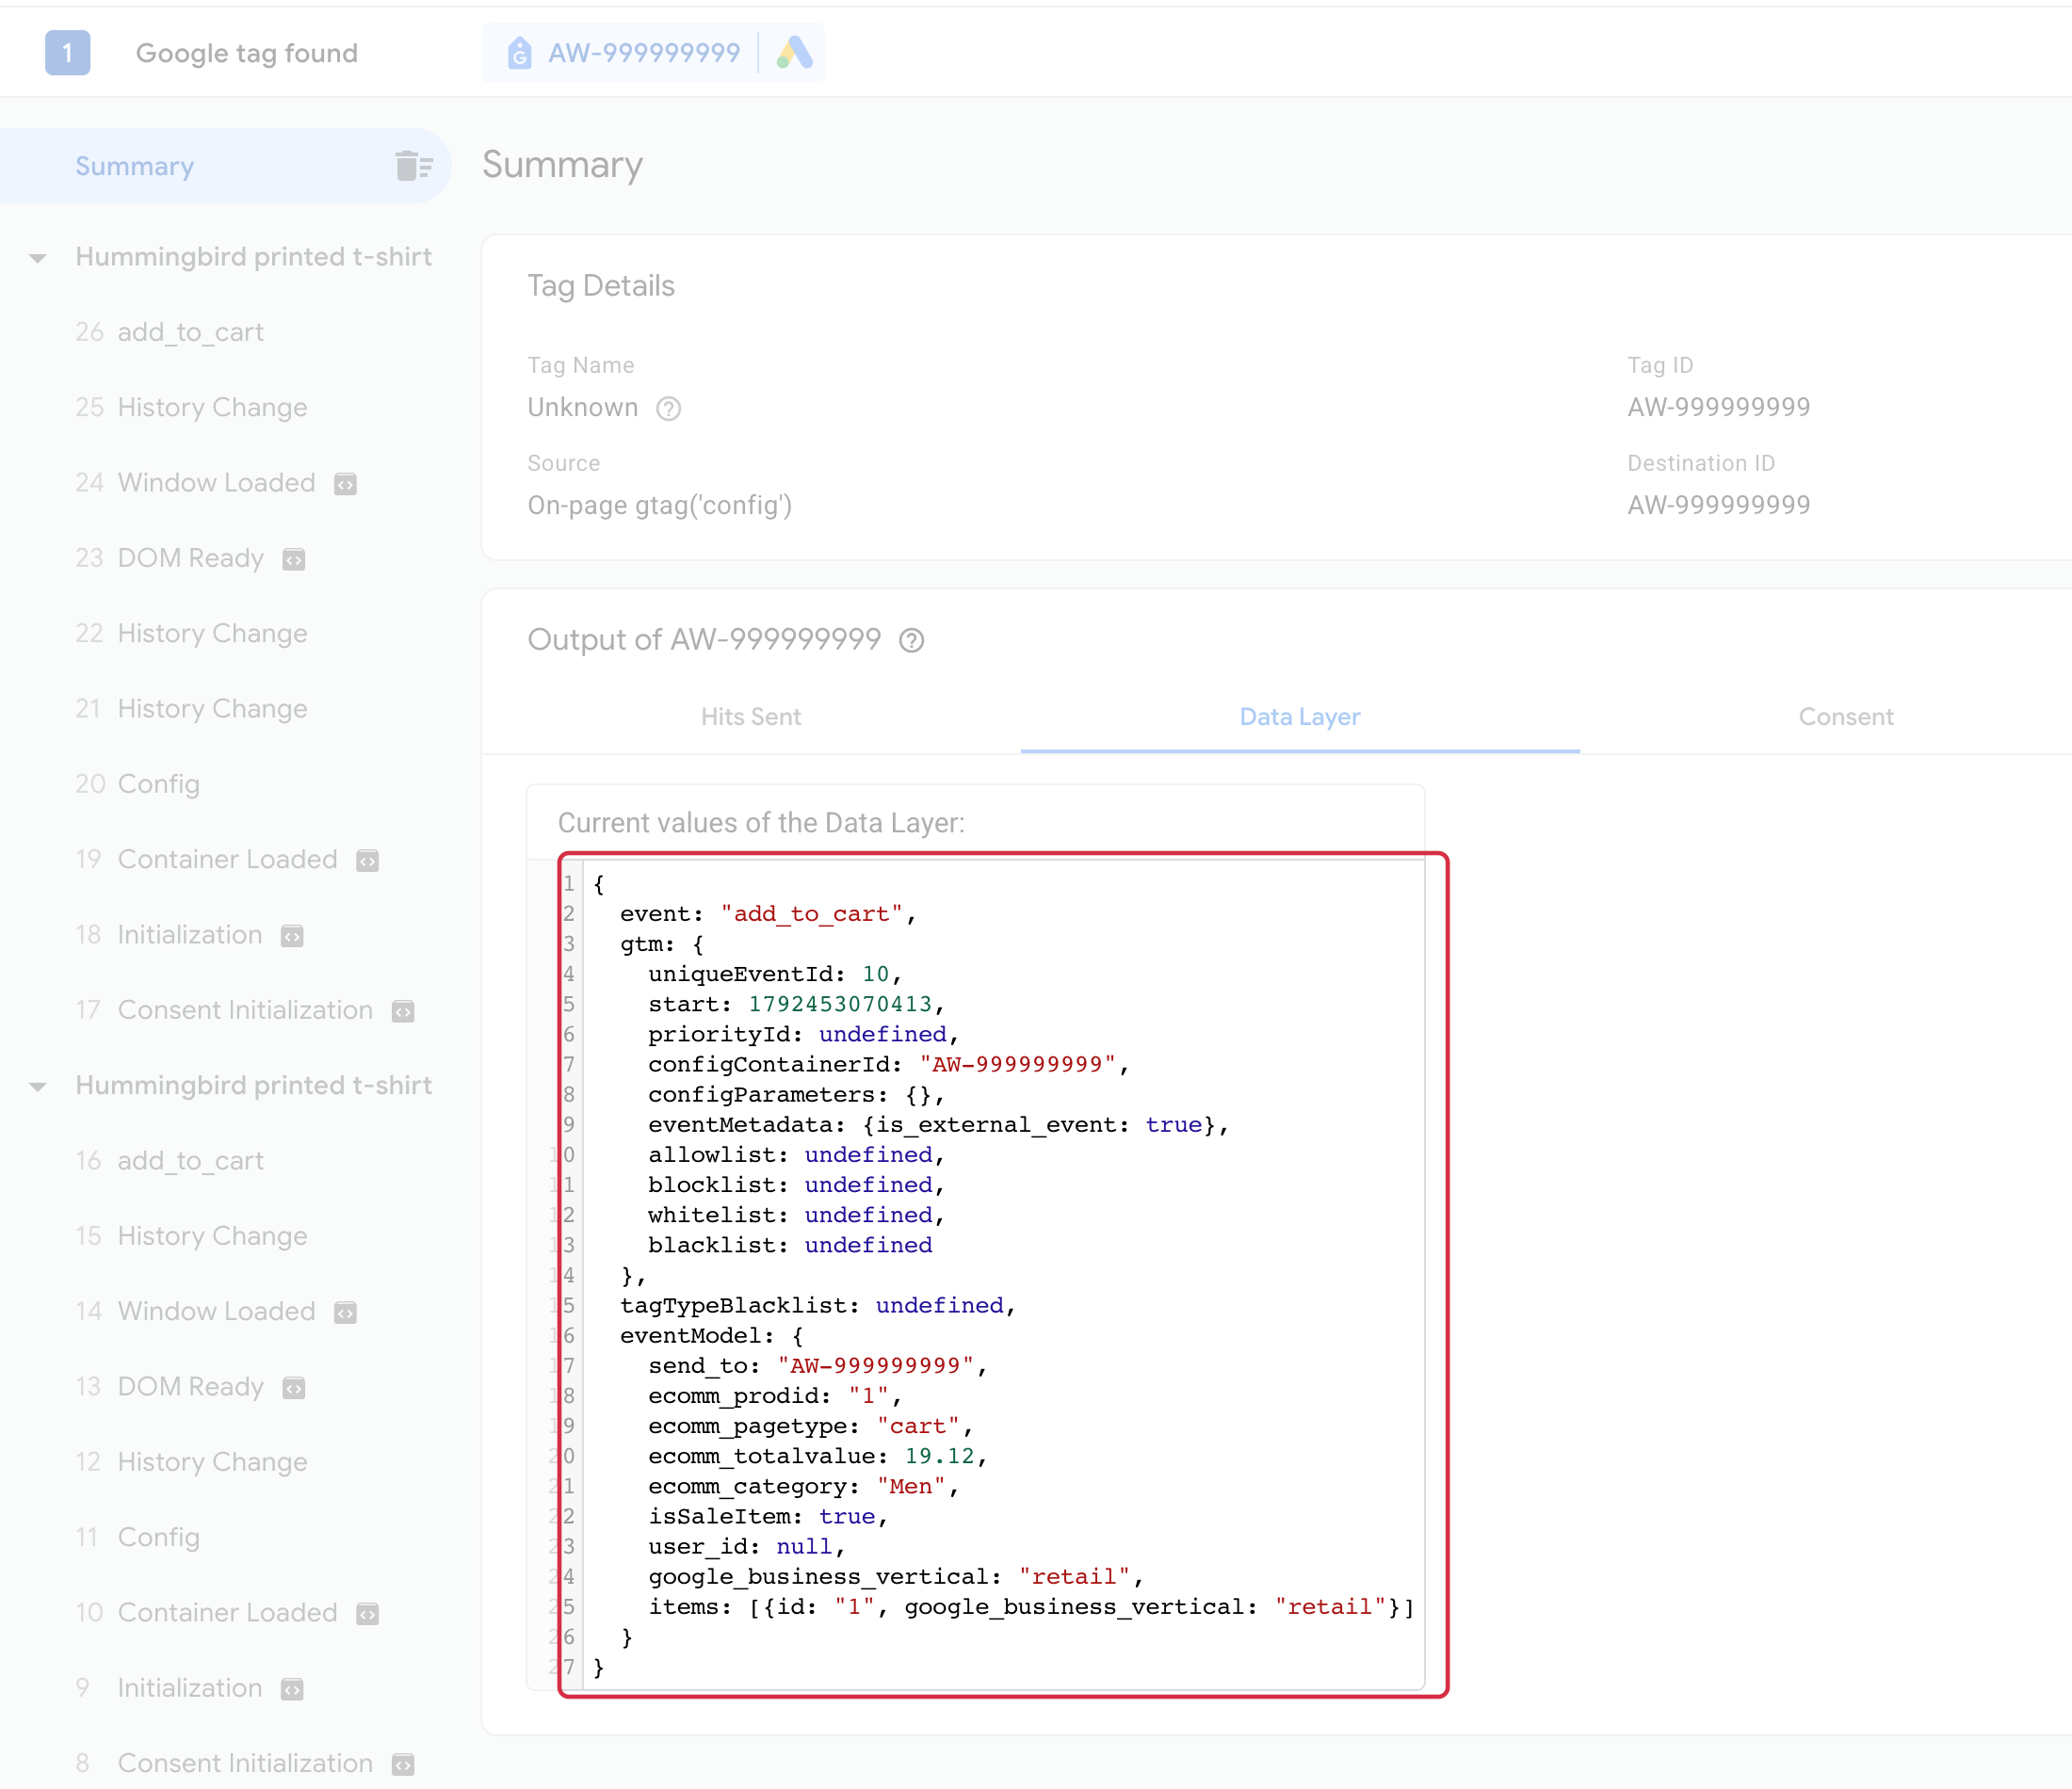This screenshot has width=2072, height=1789.
Task: Open event 14 Window Loaded
Action: coord(195,1312)
